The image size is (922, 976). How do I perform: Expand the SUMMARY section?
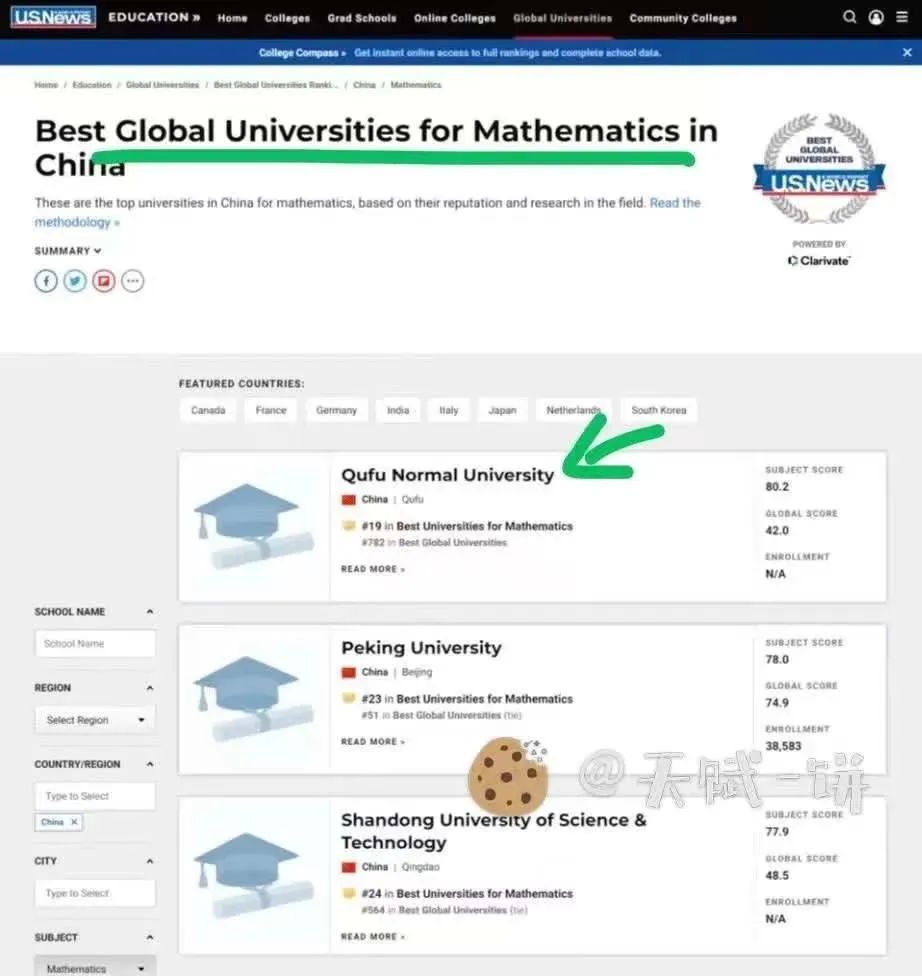pos(68,251)
